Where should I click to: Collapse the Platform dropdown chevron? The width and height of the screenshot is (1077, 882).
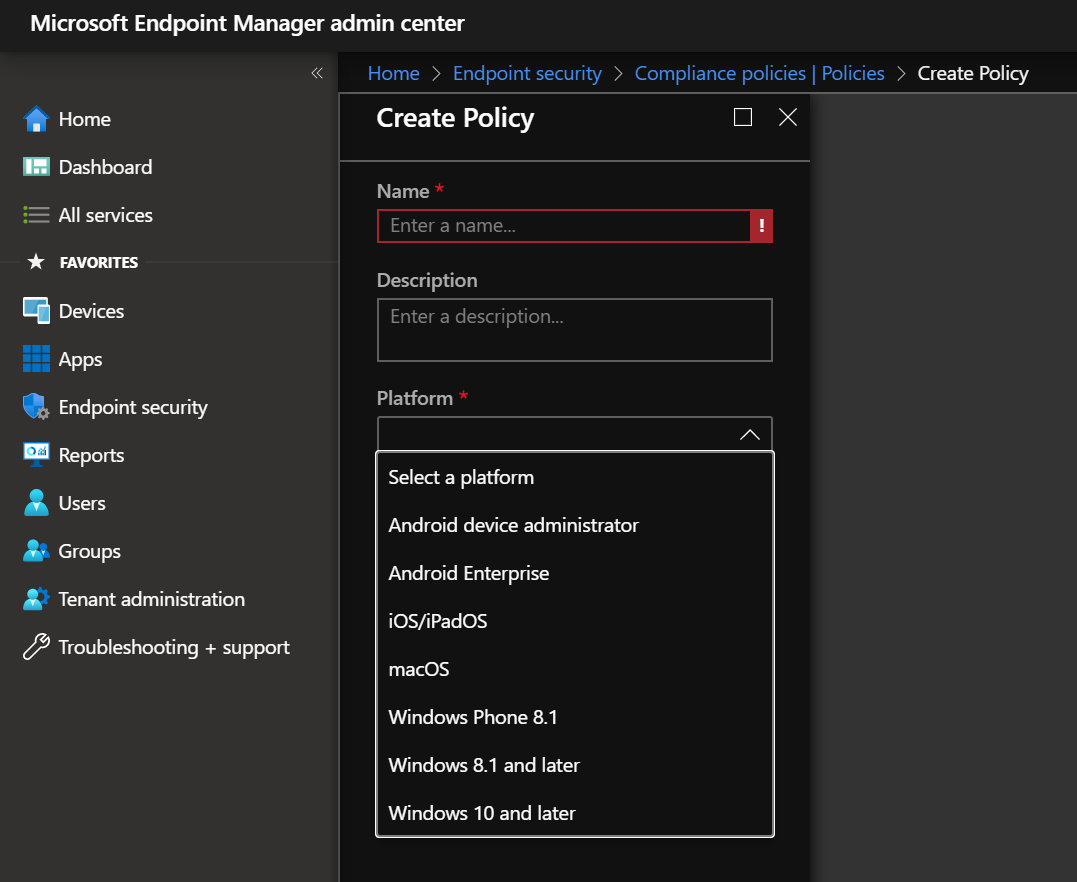pos(749,434)
